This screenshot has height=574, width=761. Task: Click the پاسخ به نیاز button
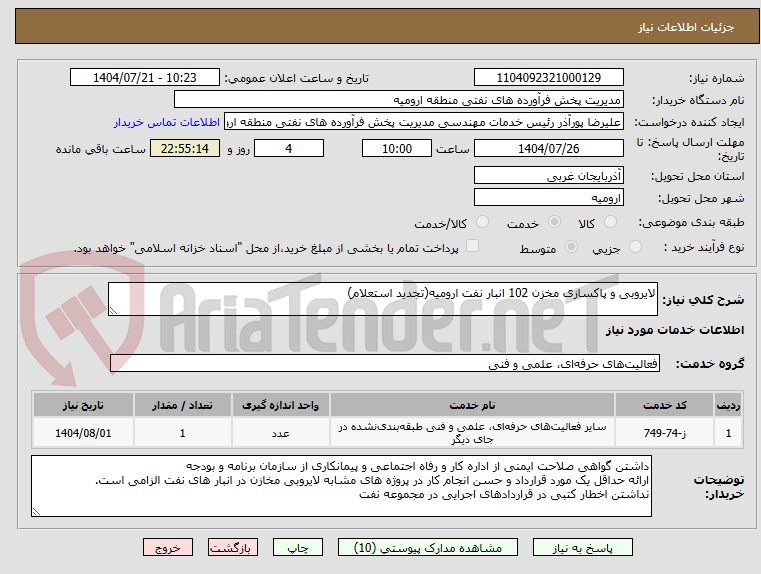click(582, 547)
